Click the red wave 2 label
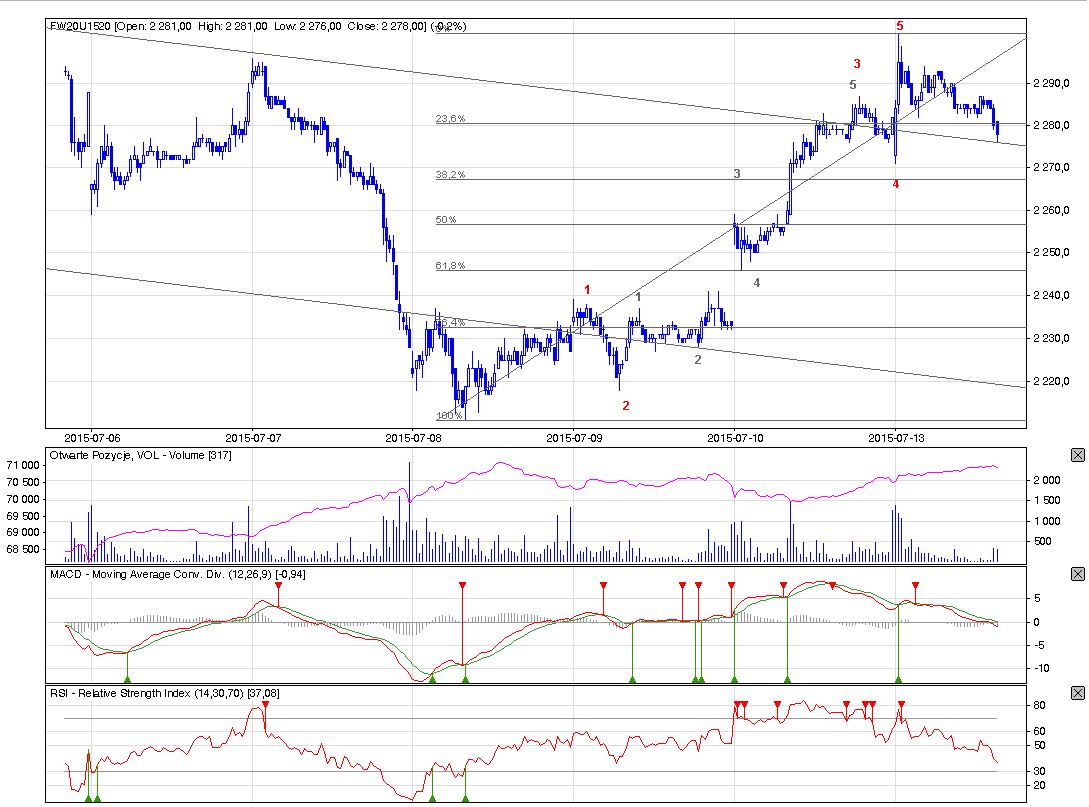 pyautogui.click(x=626, y=405)
